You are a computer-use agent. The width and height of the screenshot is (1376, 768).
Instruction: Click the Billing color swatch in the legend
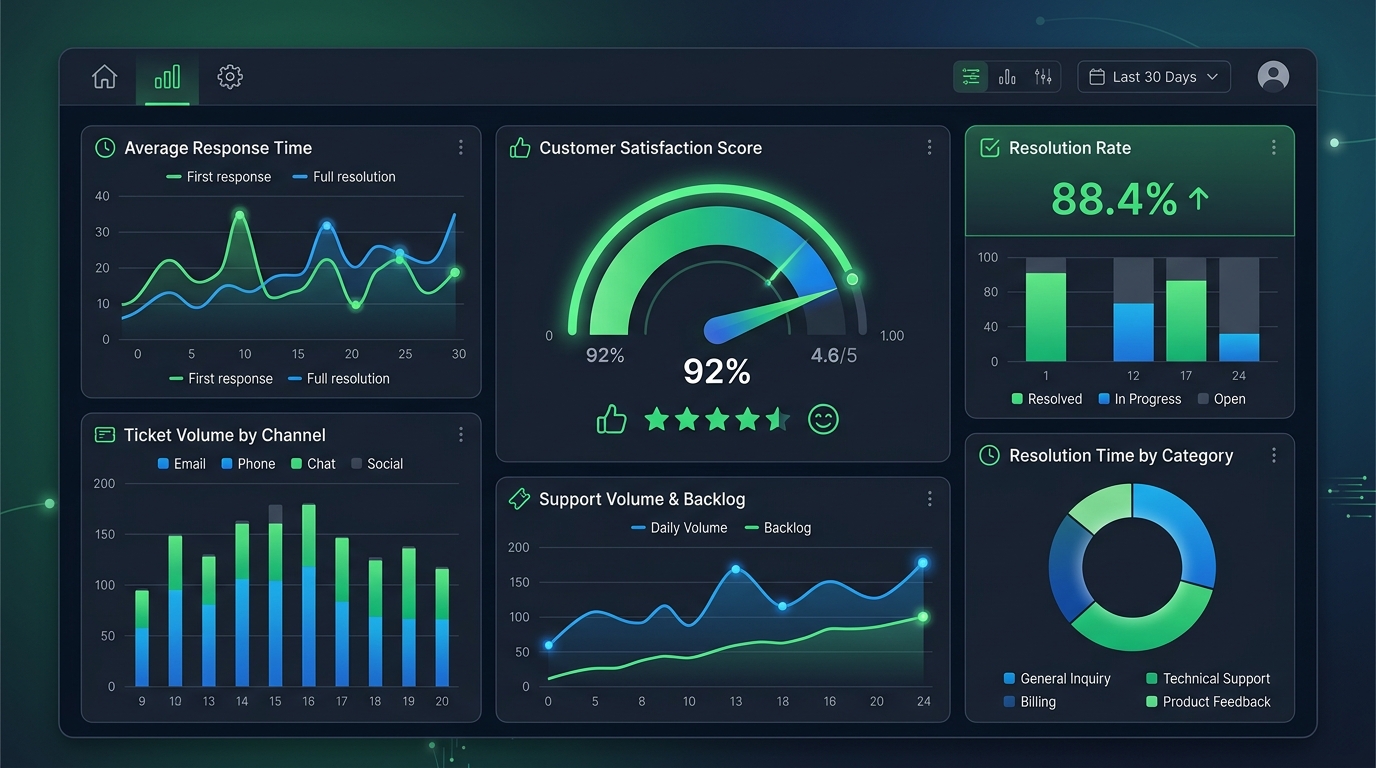click(x=1009, y=702)
